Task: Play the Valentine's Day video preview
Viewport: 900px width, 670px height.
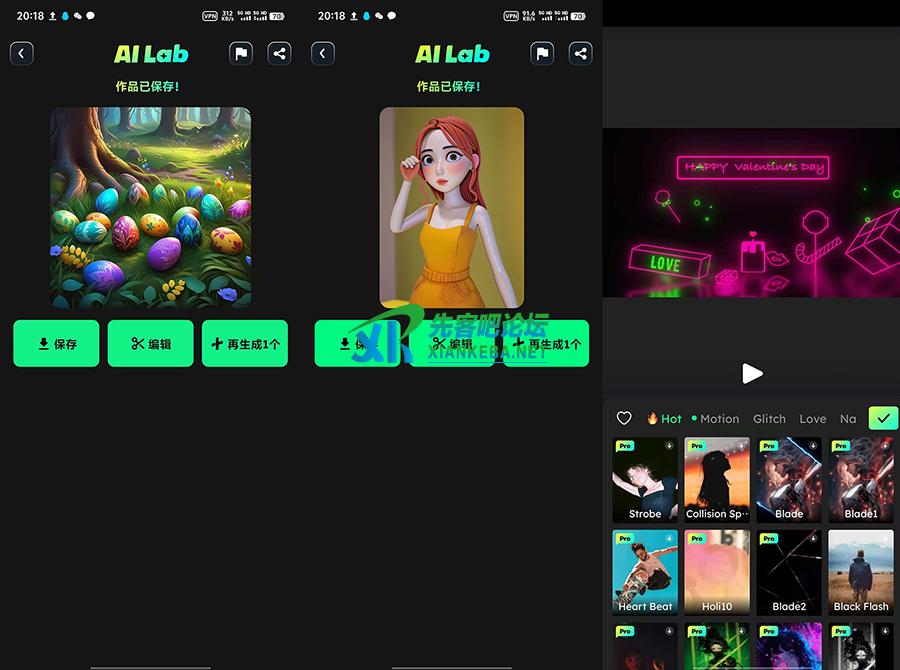Action: coord(752,373)
